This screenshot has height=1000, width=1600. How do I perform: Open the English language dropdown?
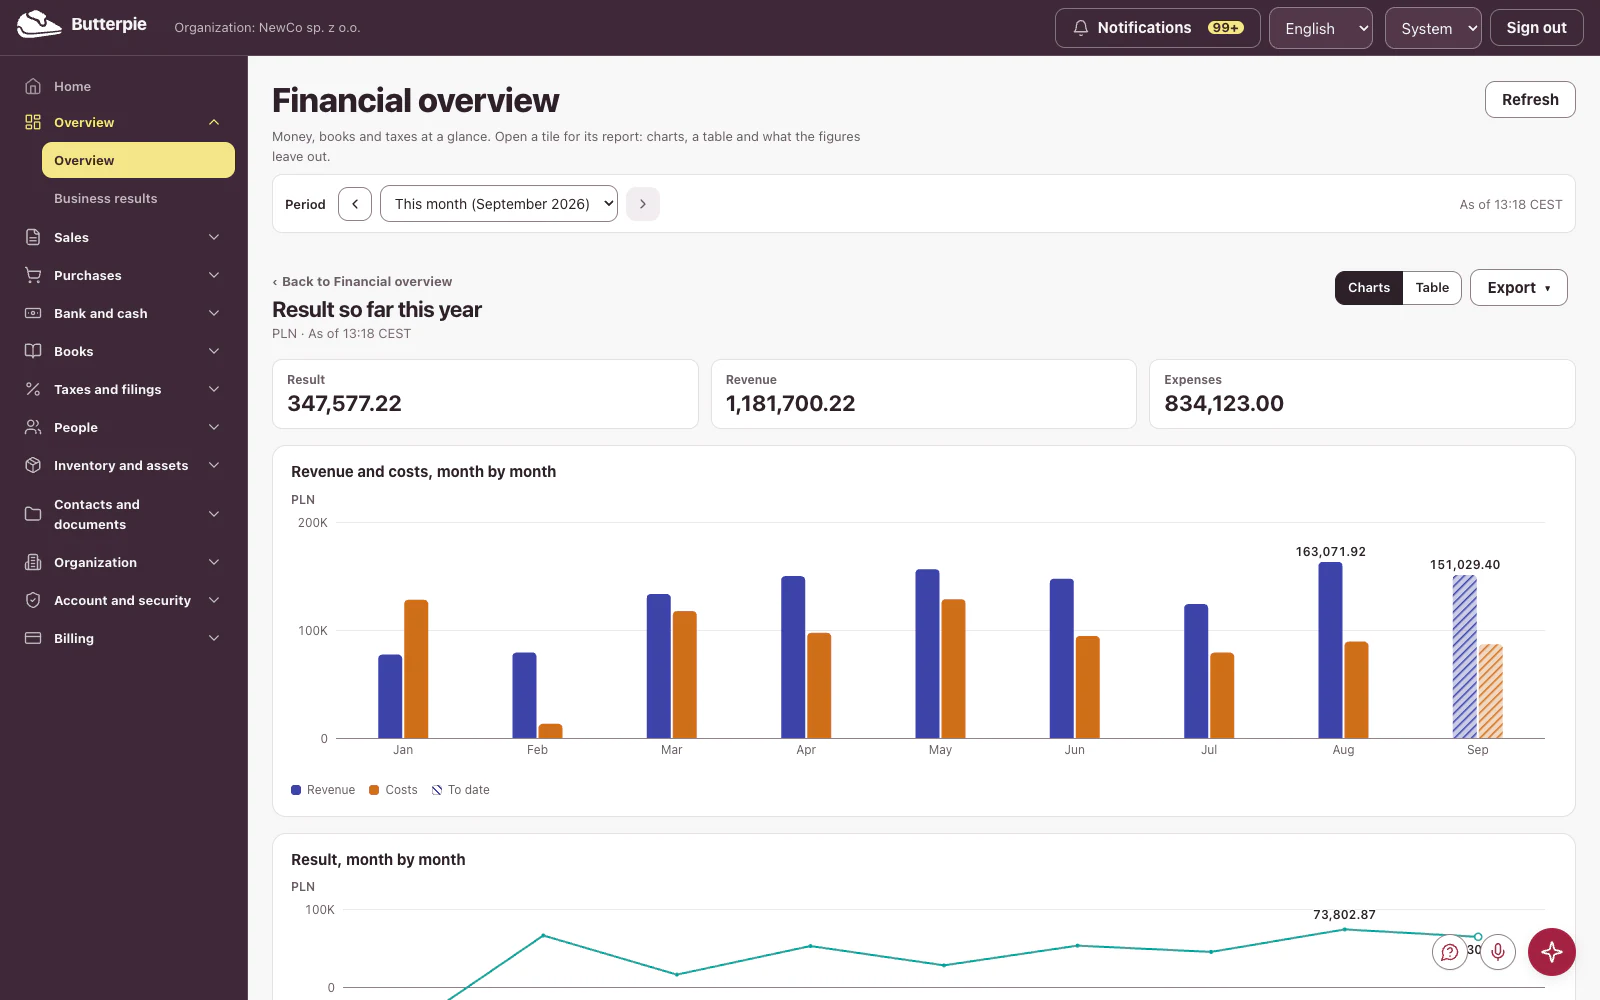(1321, 28)
